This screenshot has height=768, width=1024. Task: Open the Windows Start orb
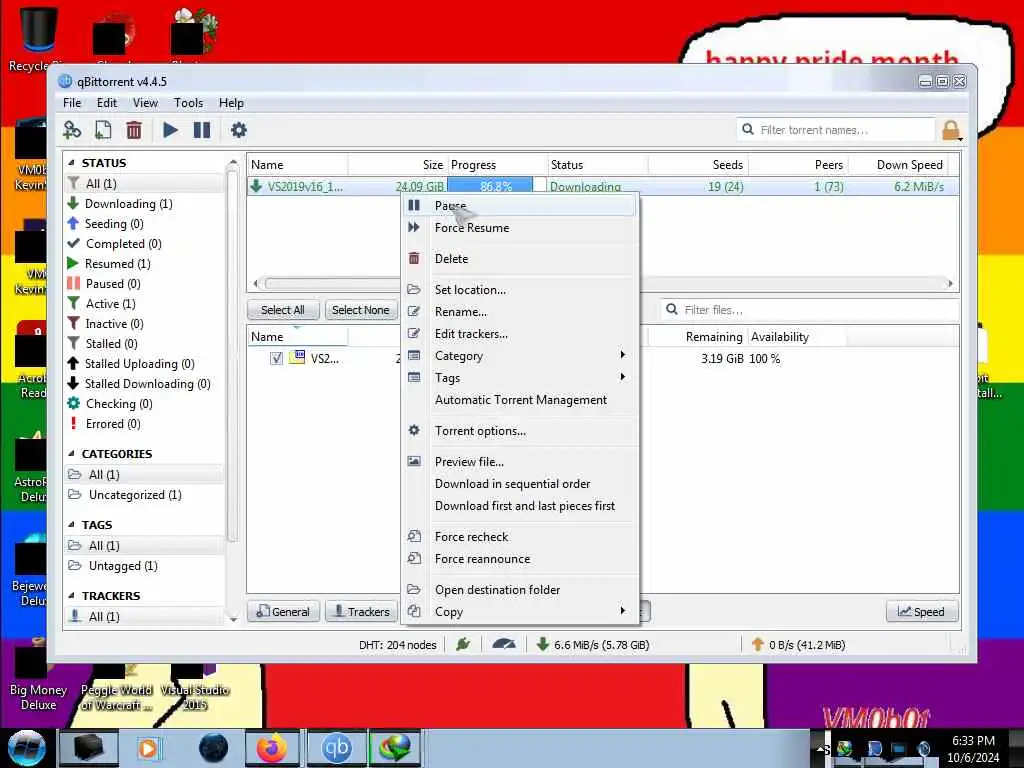(x=27, y=748)
